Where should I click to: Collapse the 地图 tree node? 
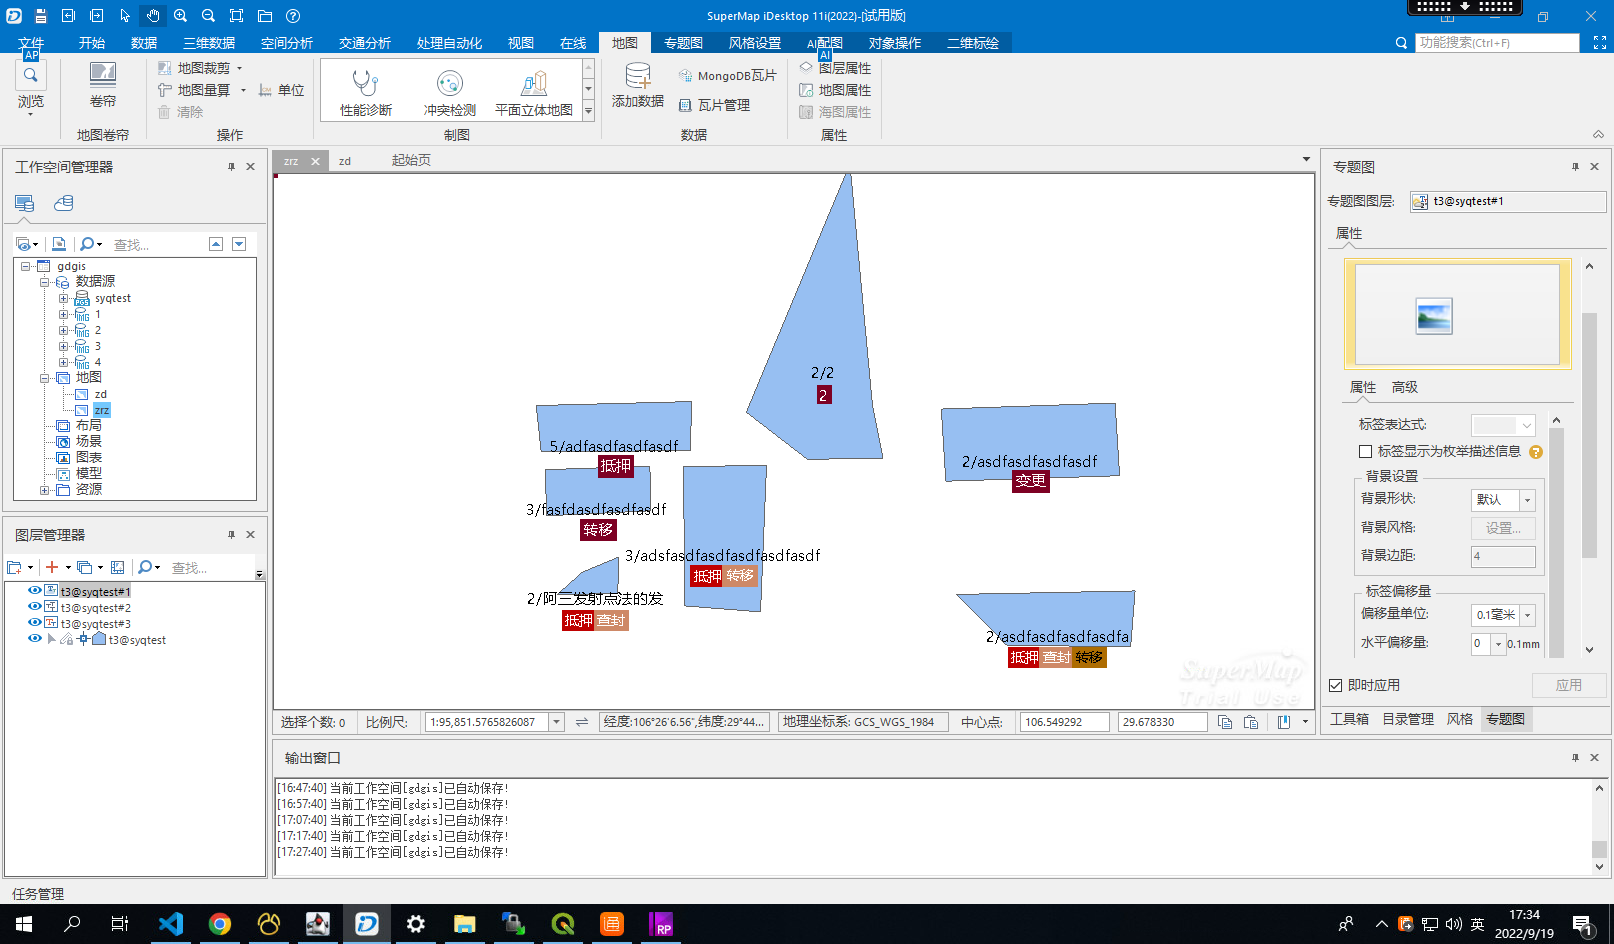click(x=44, y=378)
